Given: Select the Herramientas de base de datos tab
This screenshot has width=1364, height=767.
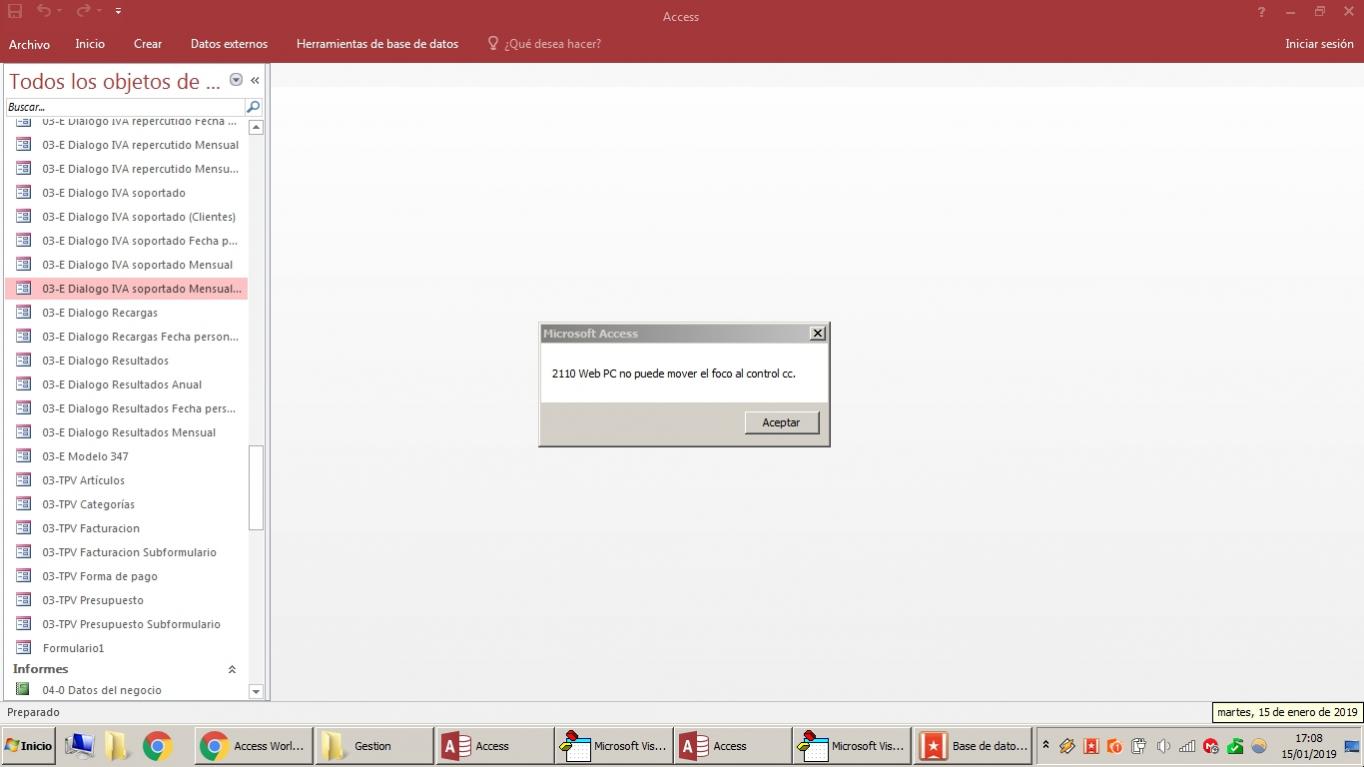Looking at the screenshot, I should 377,44.
